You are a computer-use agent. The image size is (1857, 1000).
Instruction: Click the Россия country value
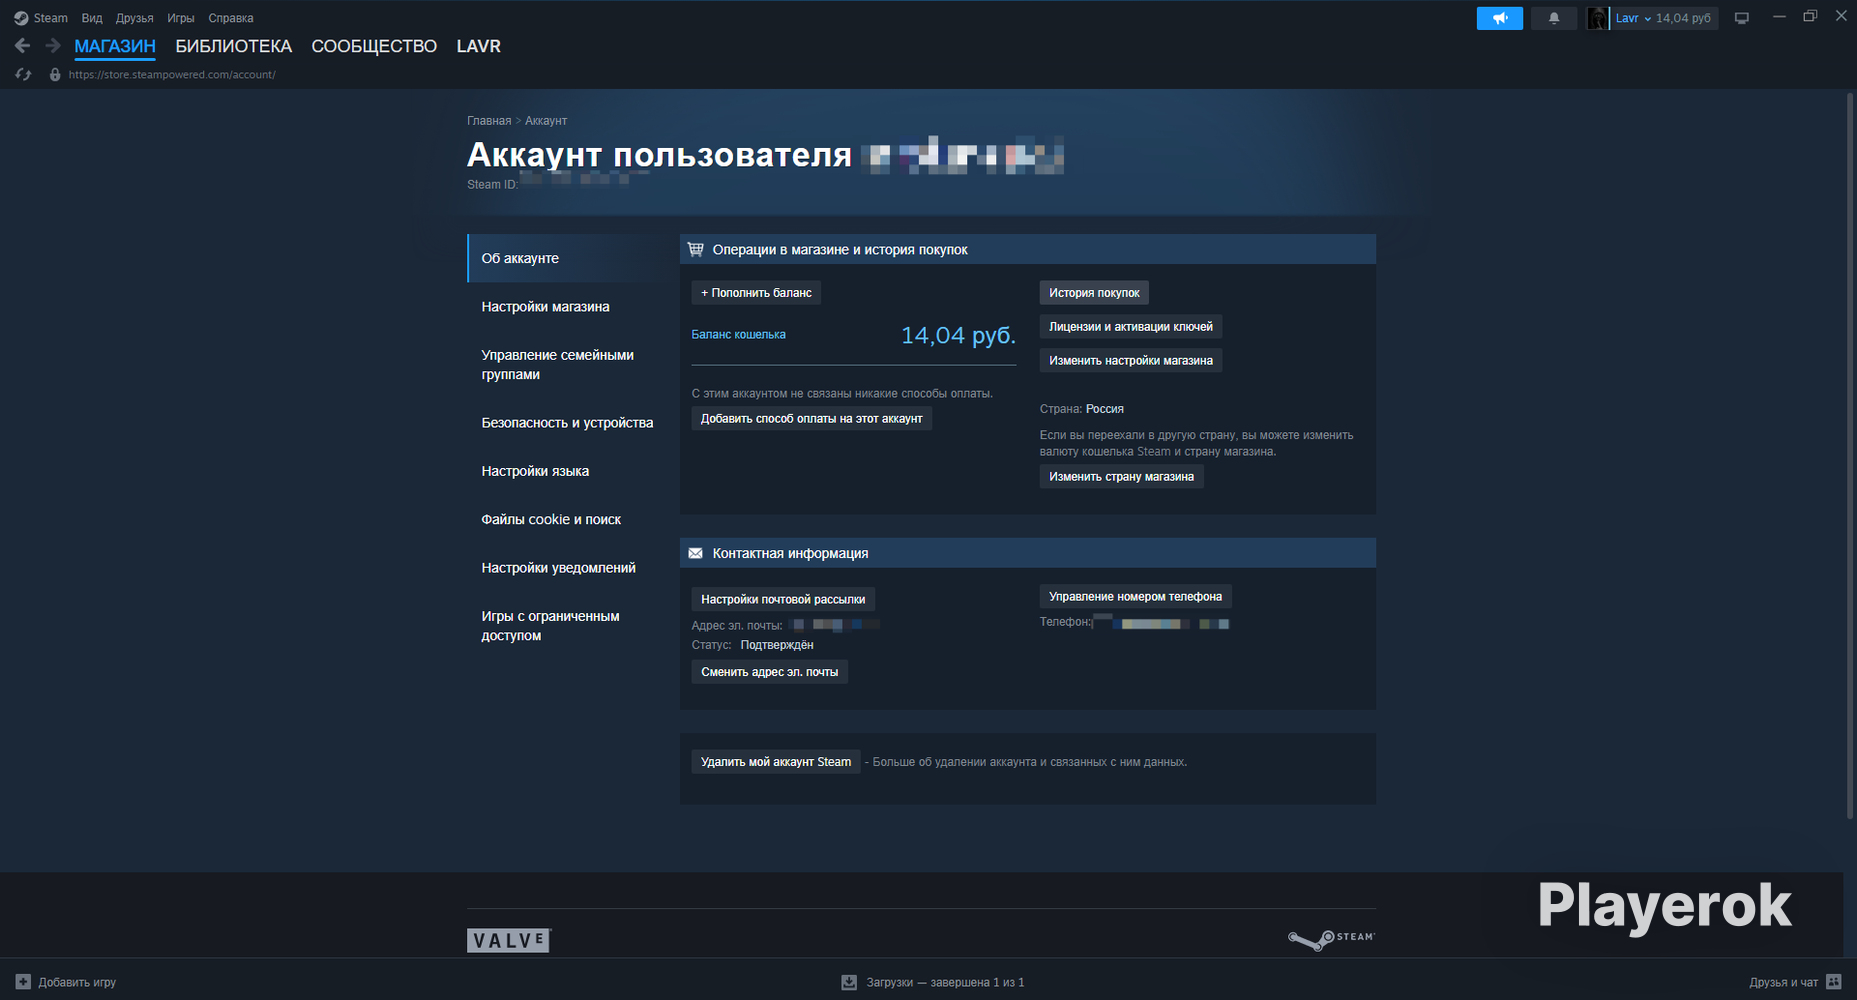coord(1105,409)
